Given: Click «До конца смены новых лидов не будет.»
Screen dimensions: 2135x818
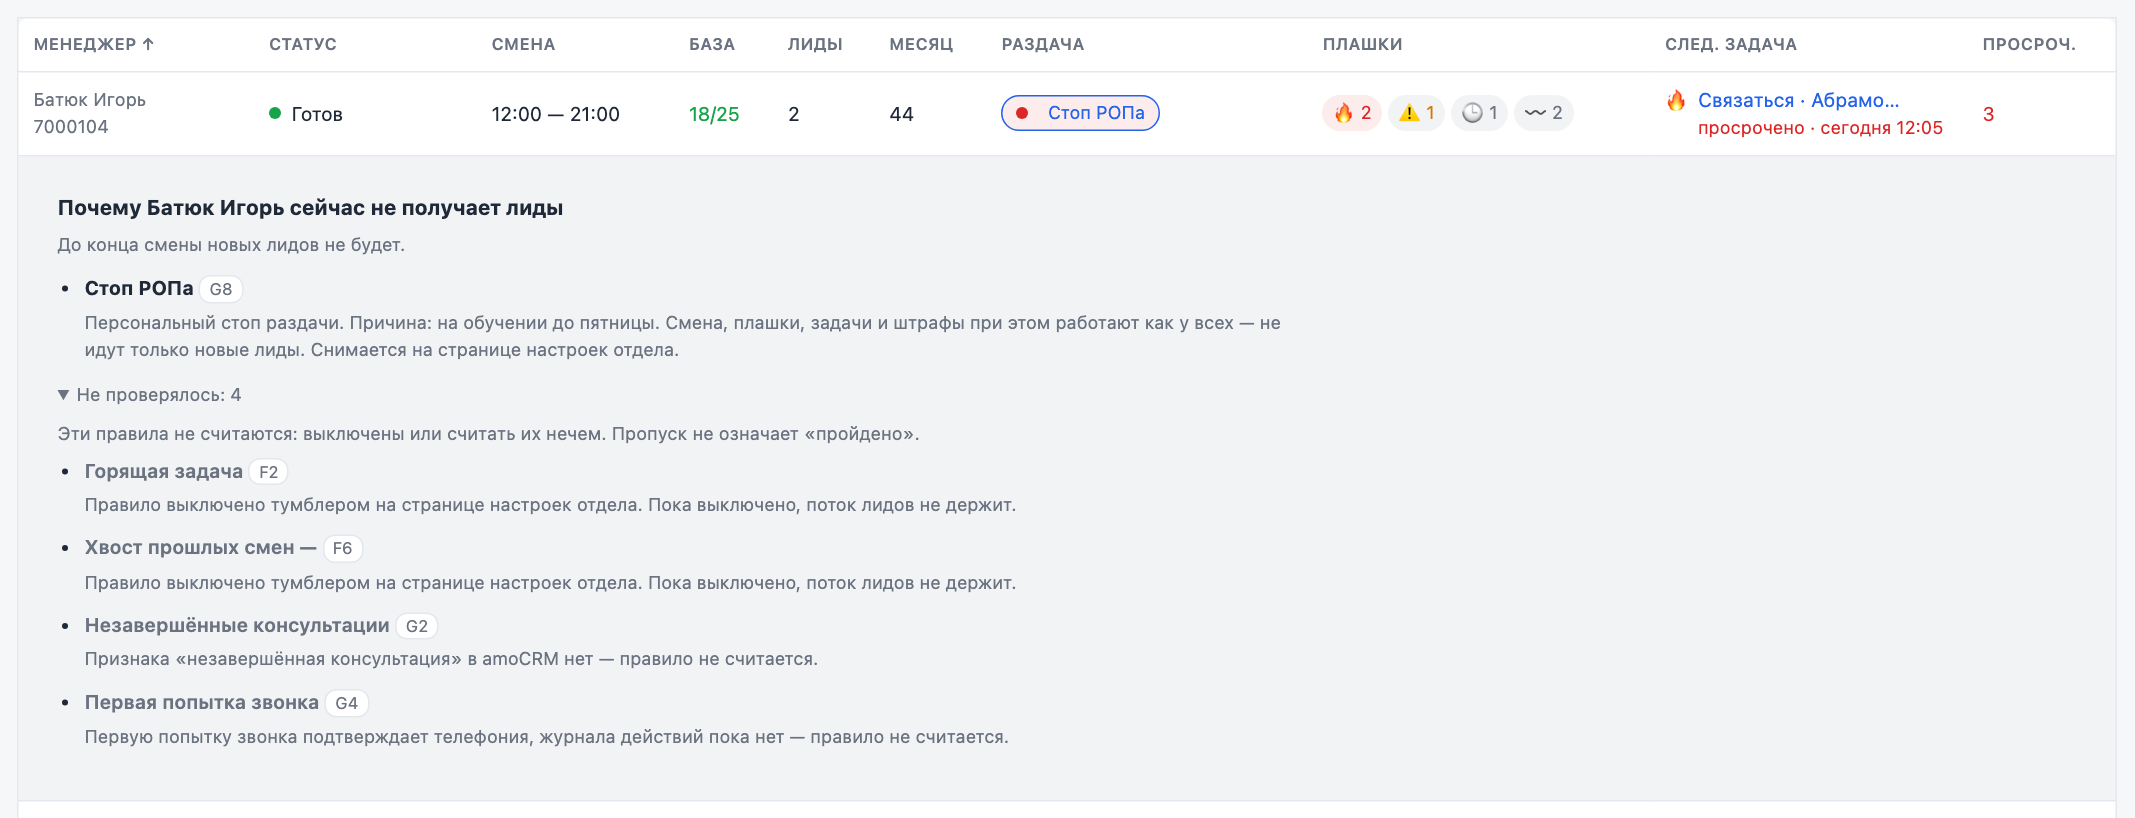Looking at the screenshot, I should tap(231, 245).
